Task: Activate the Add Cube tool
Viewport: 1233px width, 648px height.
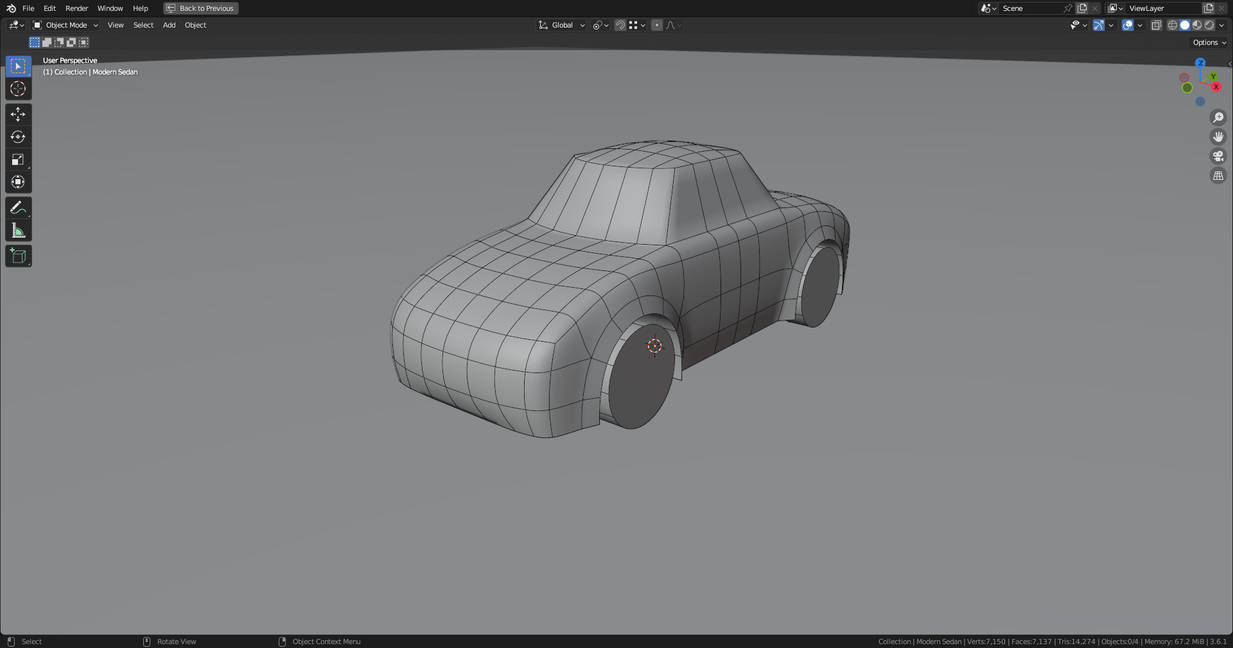Action: [18, 256]
